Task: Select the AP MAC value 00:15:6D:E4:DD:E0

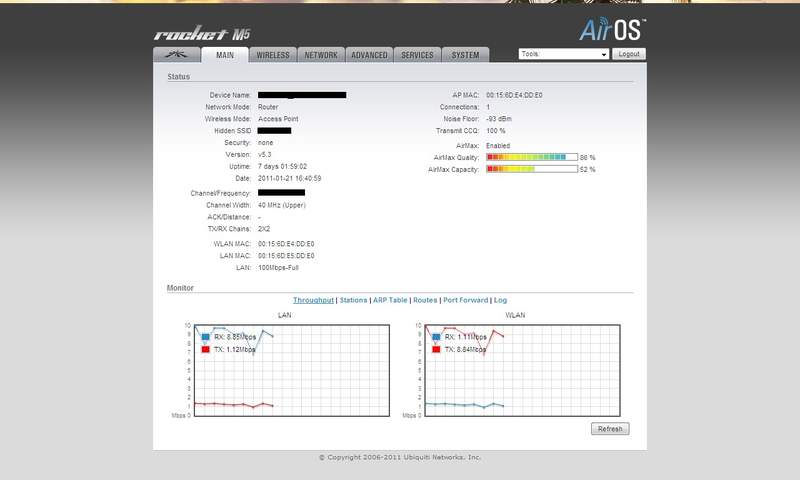Action: pos(514,95)
